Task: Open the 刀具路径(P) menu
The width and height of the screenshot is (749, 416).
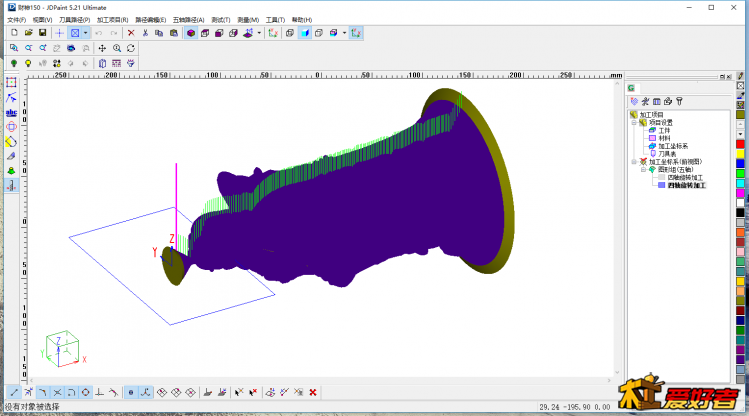Action: click(x=75, y=20)
